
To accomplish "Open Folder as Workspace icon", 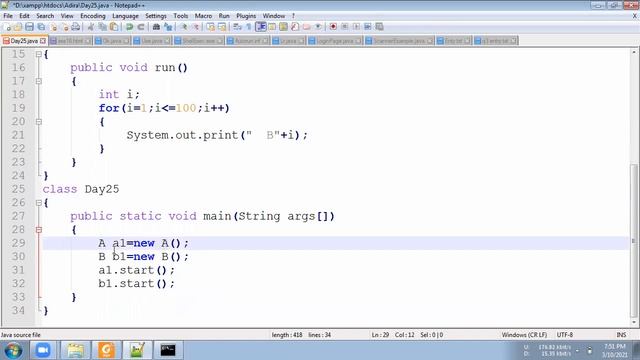I will pyautogui.click(x=306, y=27).
